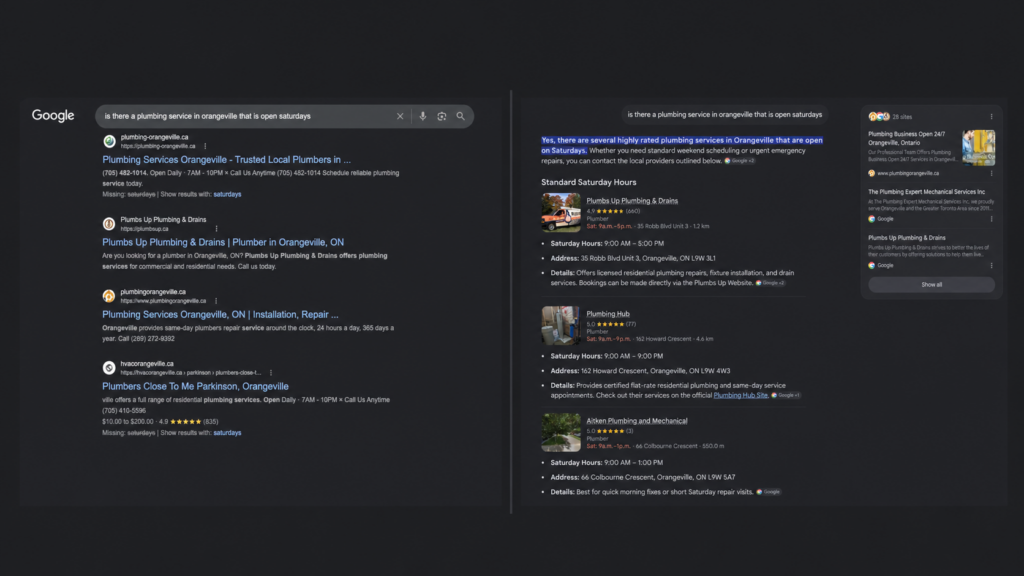The height and width of the screenshot is (576, 1024).
Task: Click the Saturday Hours 9:00 AM – 1:00 PM line
Action: pos(607,462)
